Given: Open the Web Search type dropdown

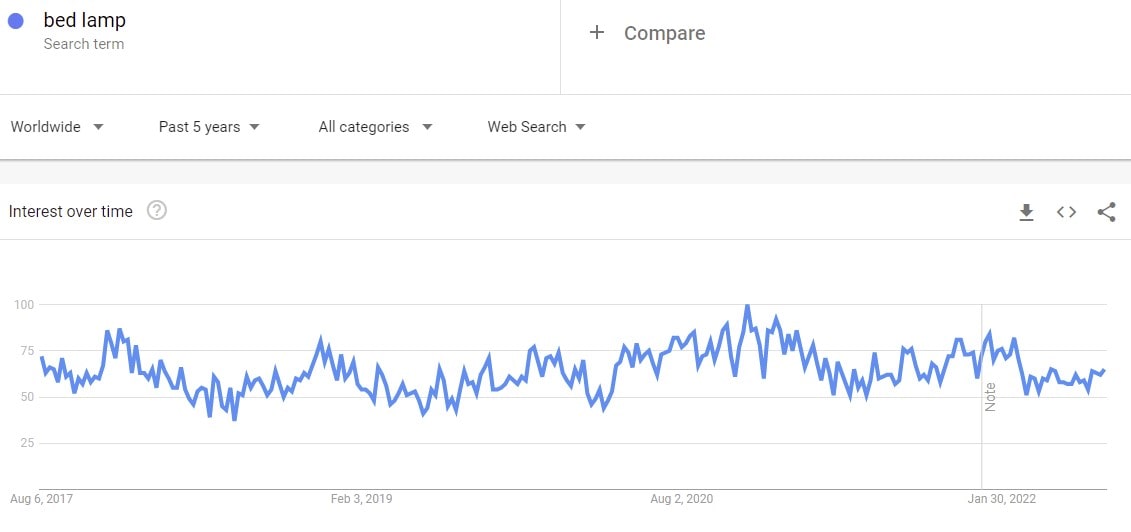Looking at the screenshot, I should [536, 127].
